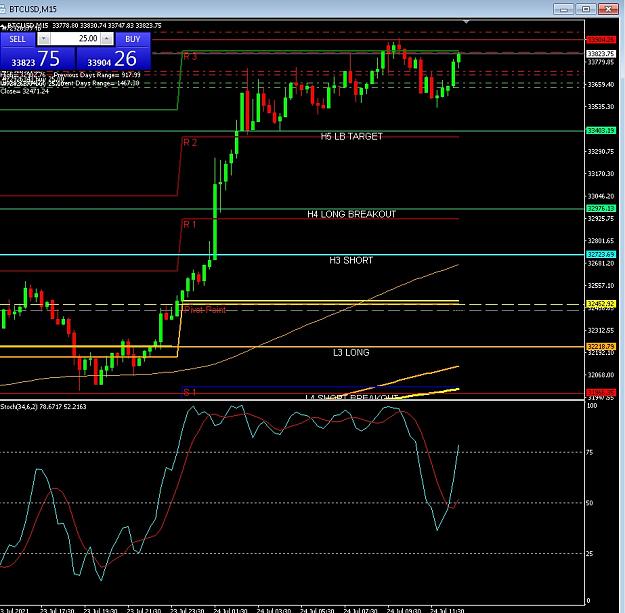Click the R 3 pivot label
Screen dimensions: 625x613
click(x=190, y=57)
